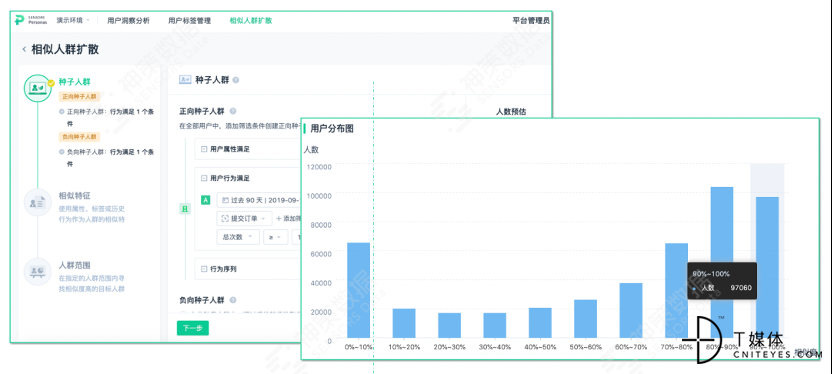832x374 pixels.
Task: Switch to the 用户洞察分析 tab
Action: 128,21
